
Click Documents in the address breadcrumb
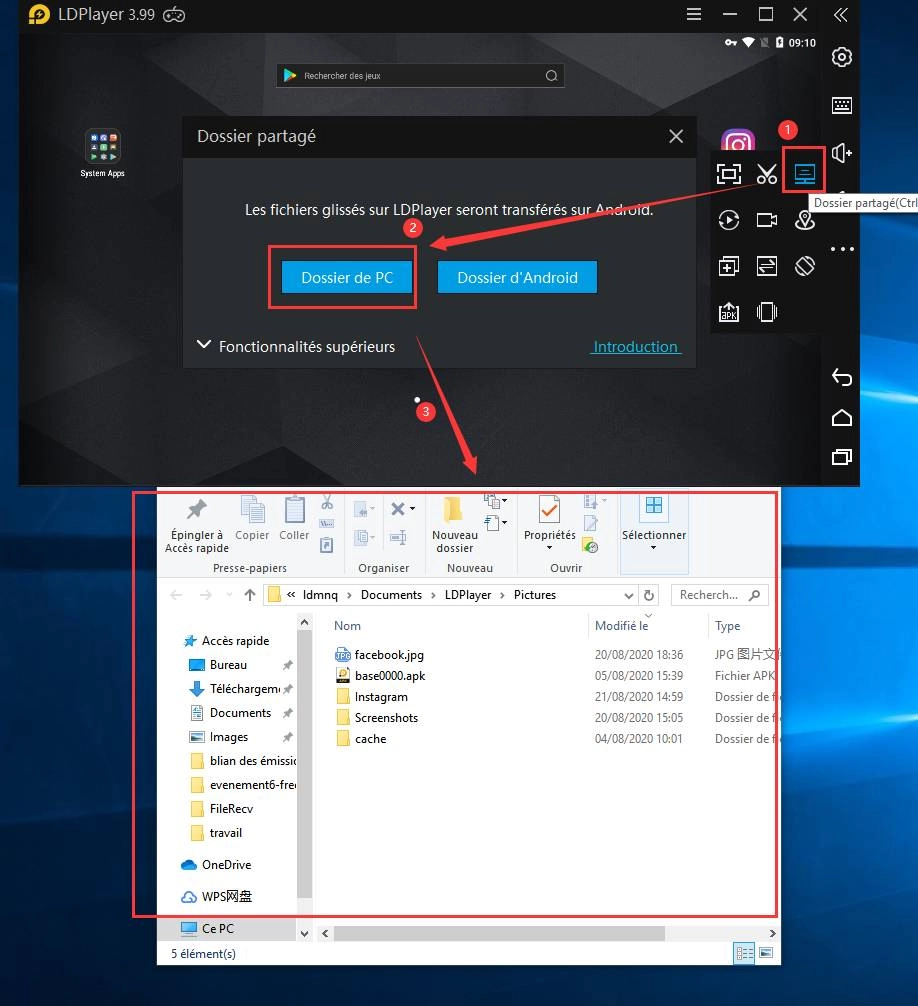pos(391,595)
